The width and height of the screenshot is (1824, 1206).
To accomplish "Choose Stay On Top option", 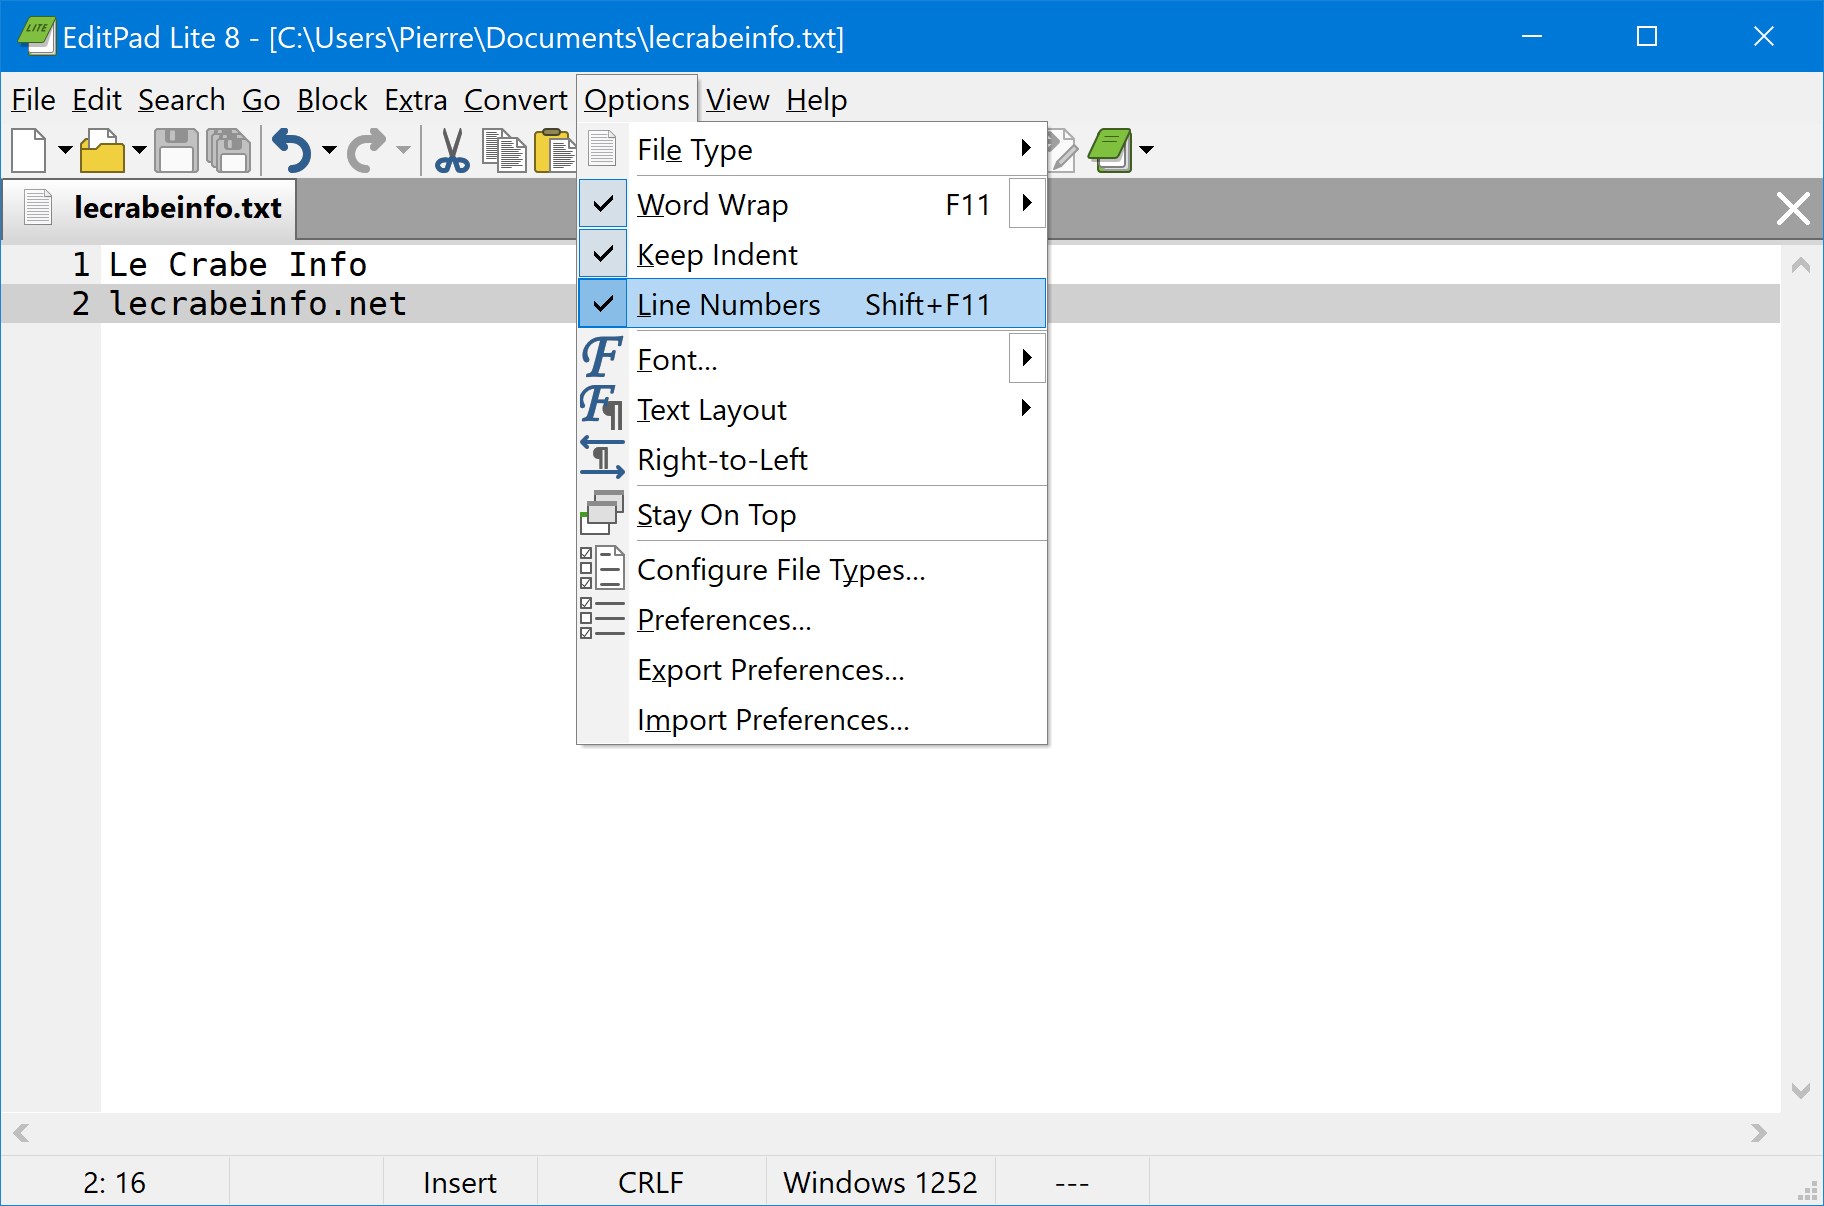I will tap(812, 514).
